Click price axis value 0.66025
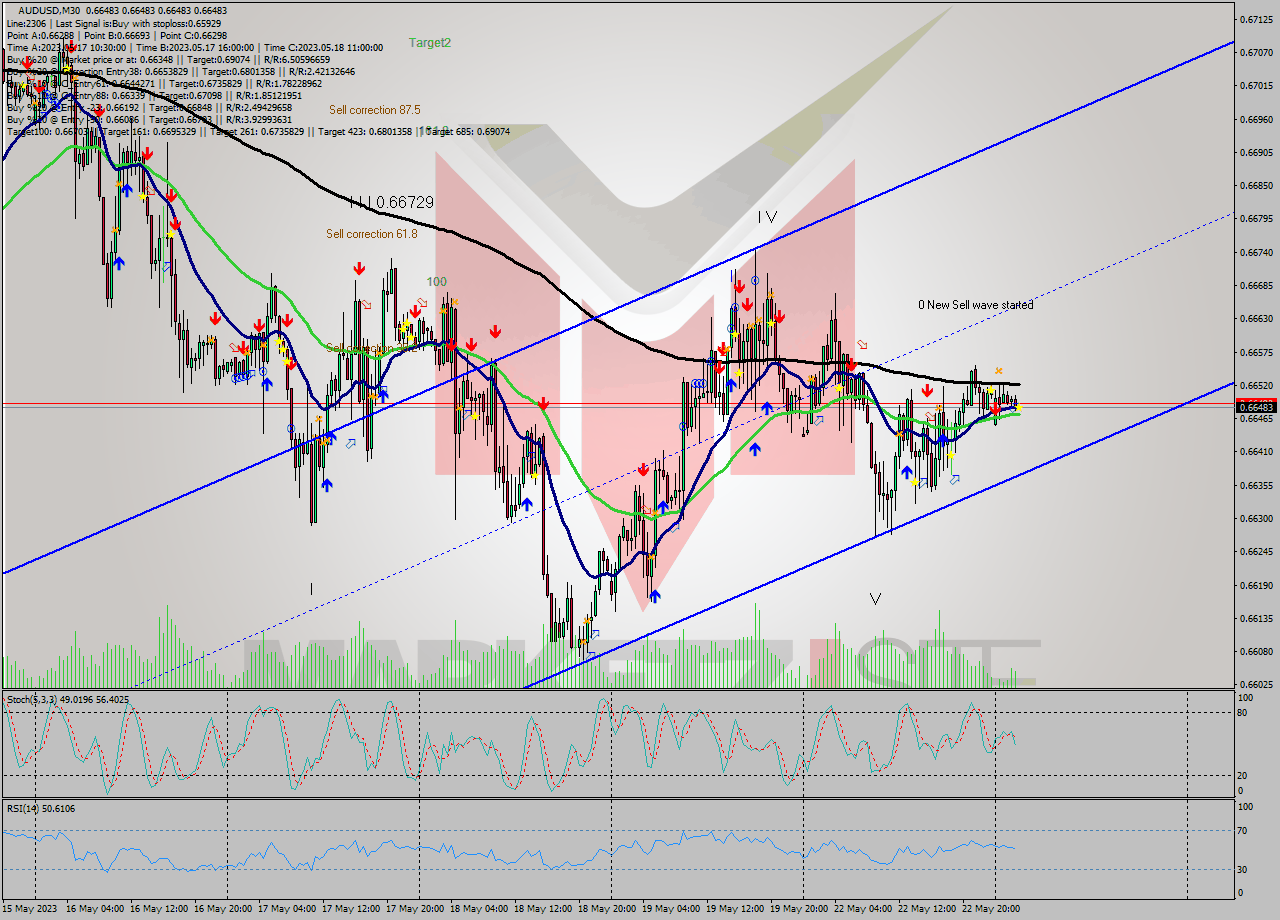 (1255, 685)
